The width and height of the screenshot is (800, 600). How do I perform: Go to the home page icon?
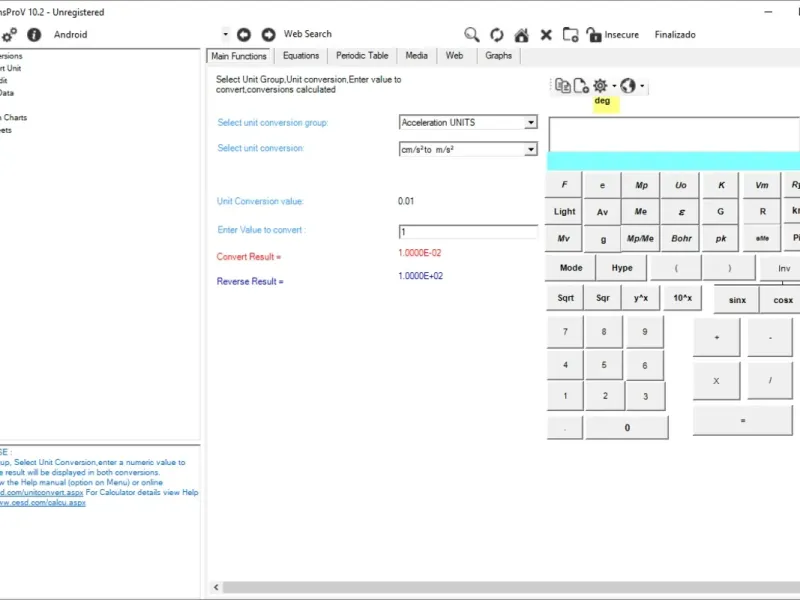(521, 35)
